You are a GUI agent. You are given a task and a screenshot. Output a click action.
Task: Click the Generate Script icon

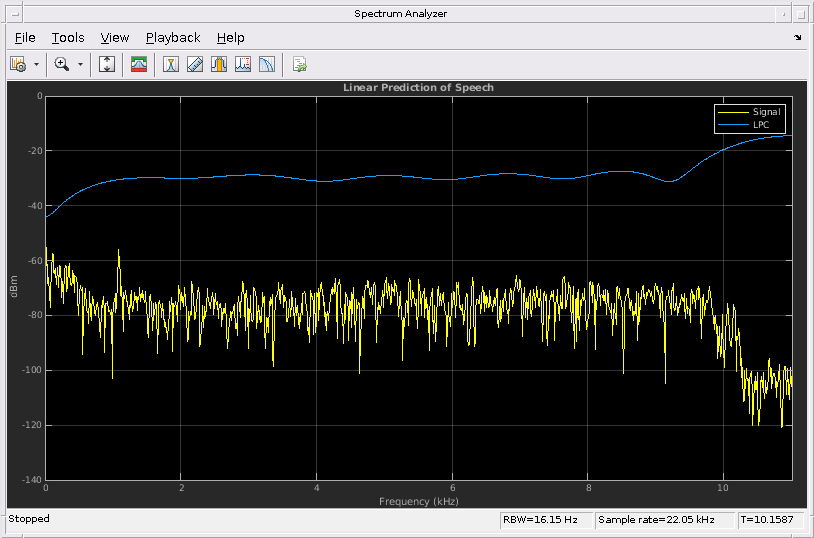pos(299,64)
